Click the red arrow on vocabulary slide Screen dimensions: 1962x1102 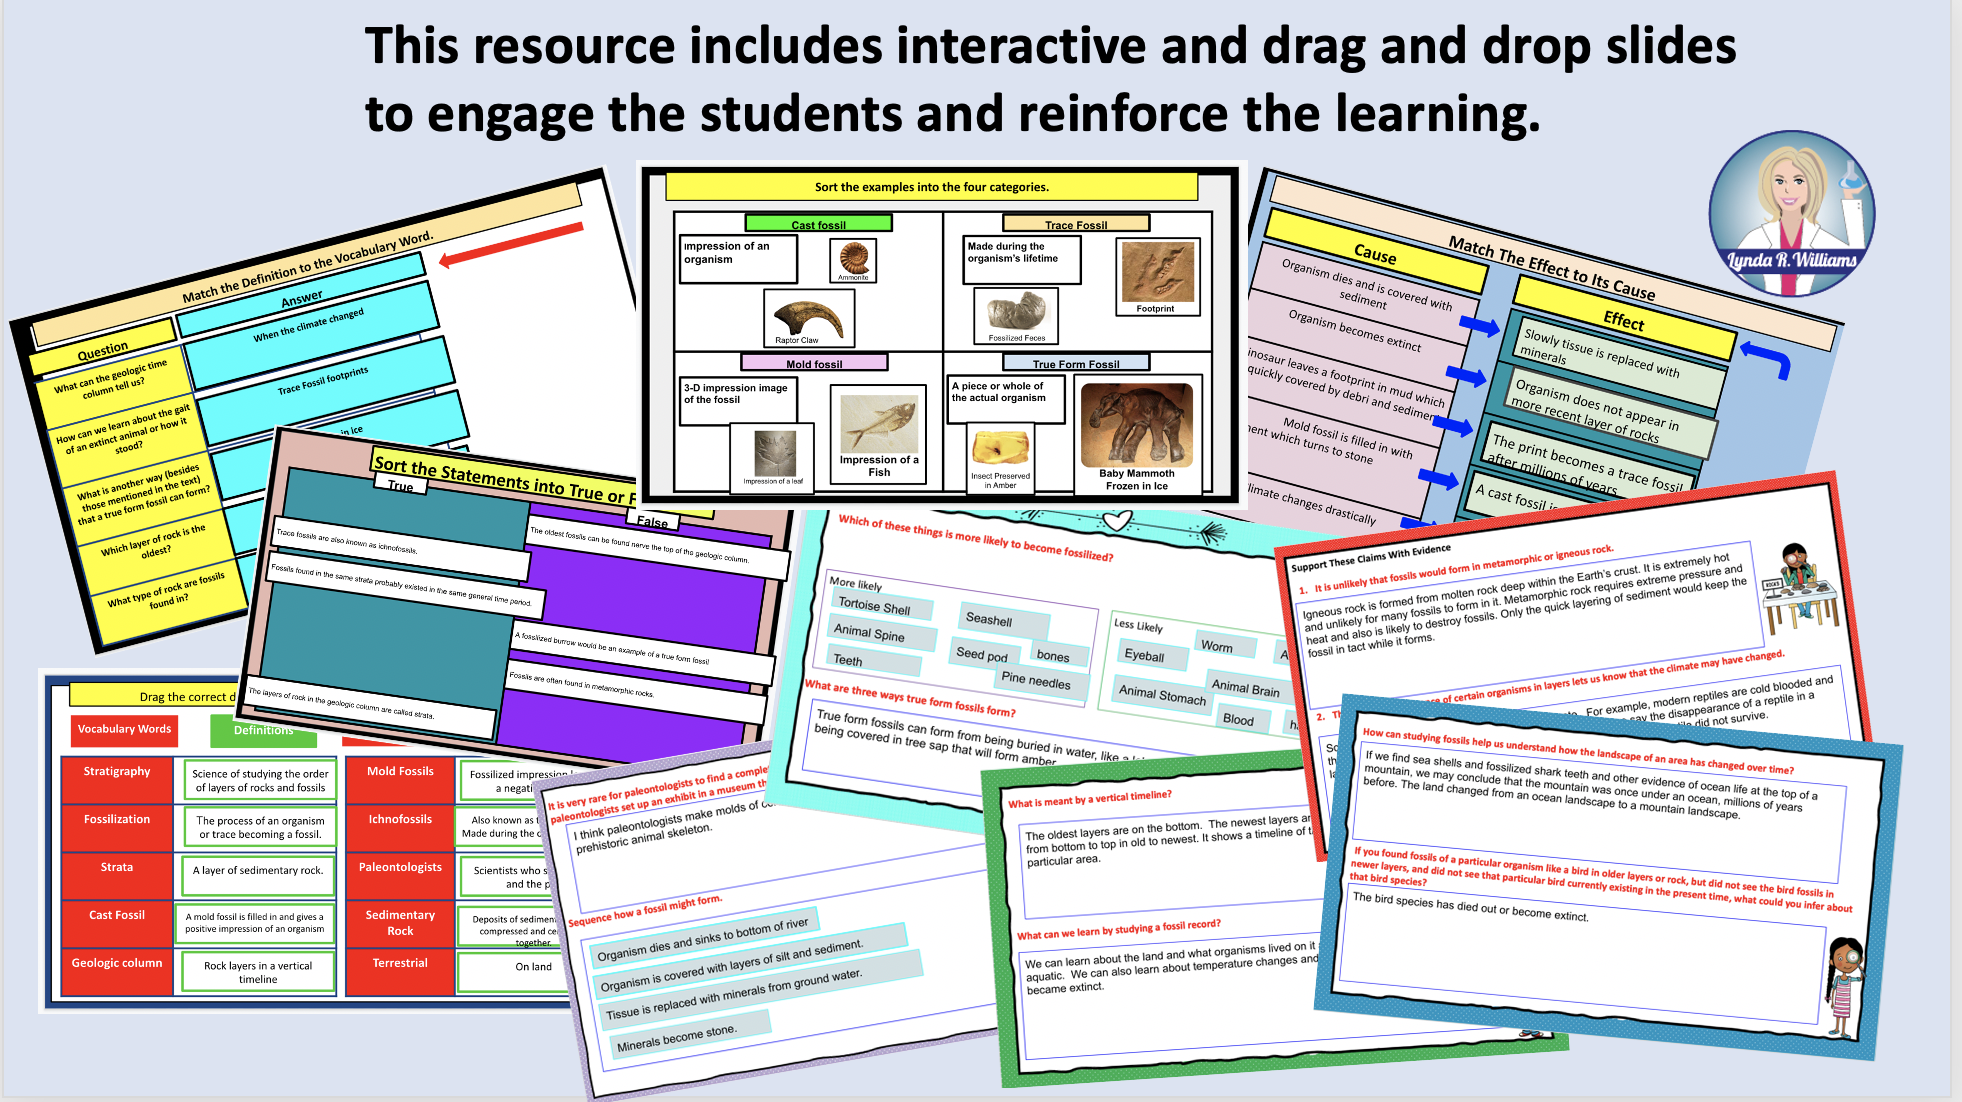510,246
